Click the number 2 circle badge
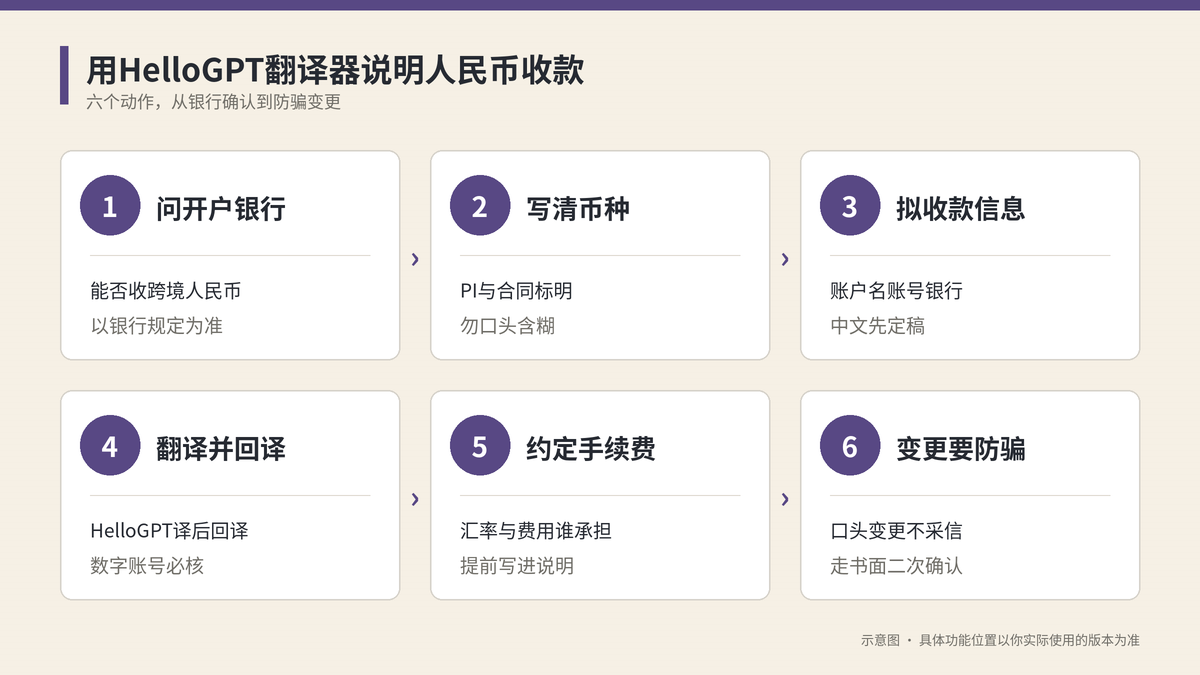 480,207
